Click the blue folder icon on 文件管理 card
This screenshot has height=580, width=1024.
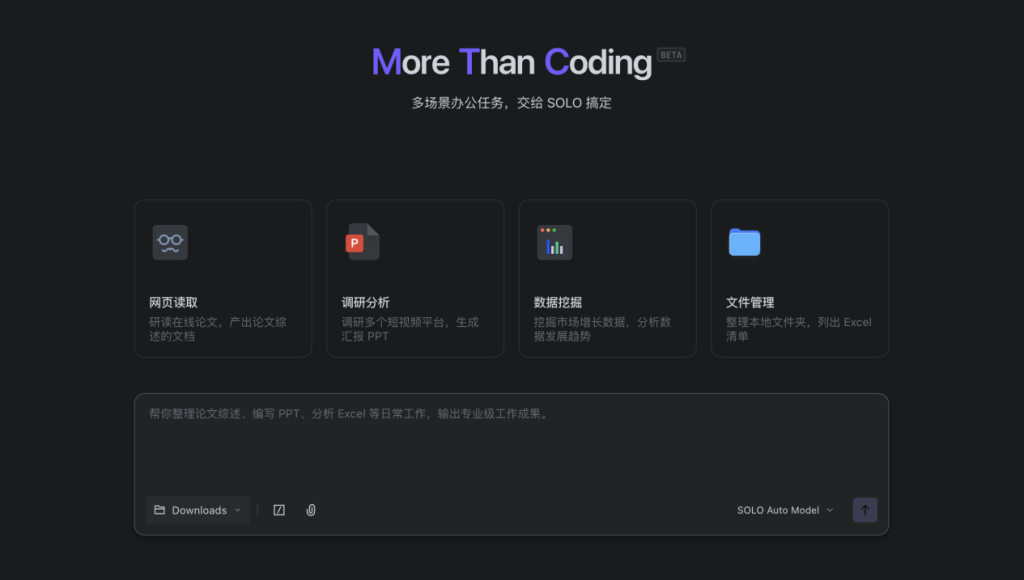tap(746, 242)
